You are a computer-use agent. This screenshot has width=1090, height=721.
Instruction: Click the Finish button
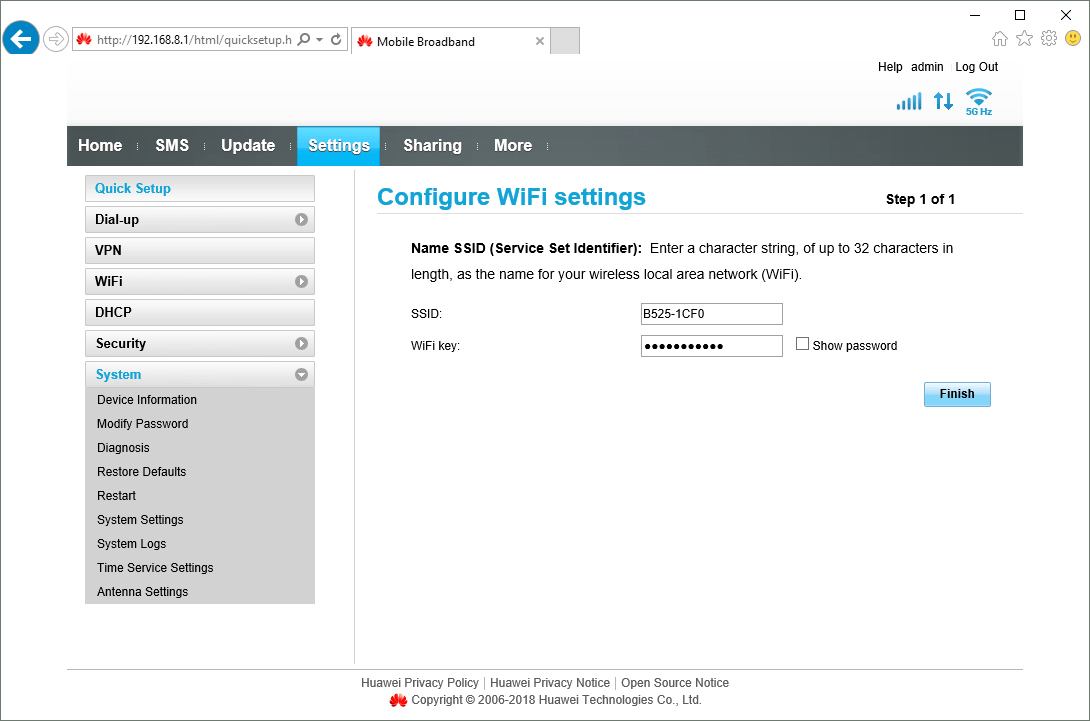[956, 394]
